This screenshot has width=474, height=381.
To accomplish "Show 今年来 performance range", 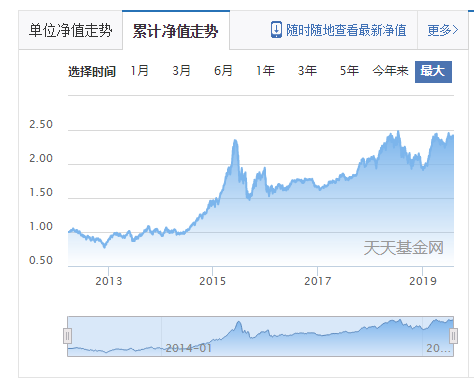I will coord(390,71).
